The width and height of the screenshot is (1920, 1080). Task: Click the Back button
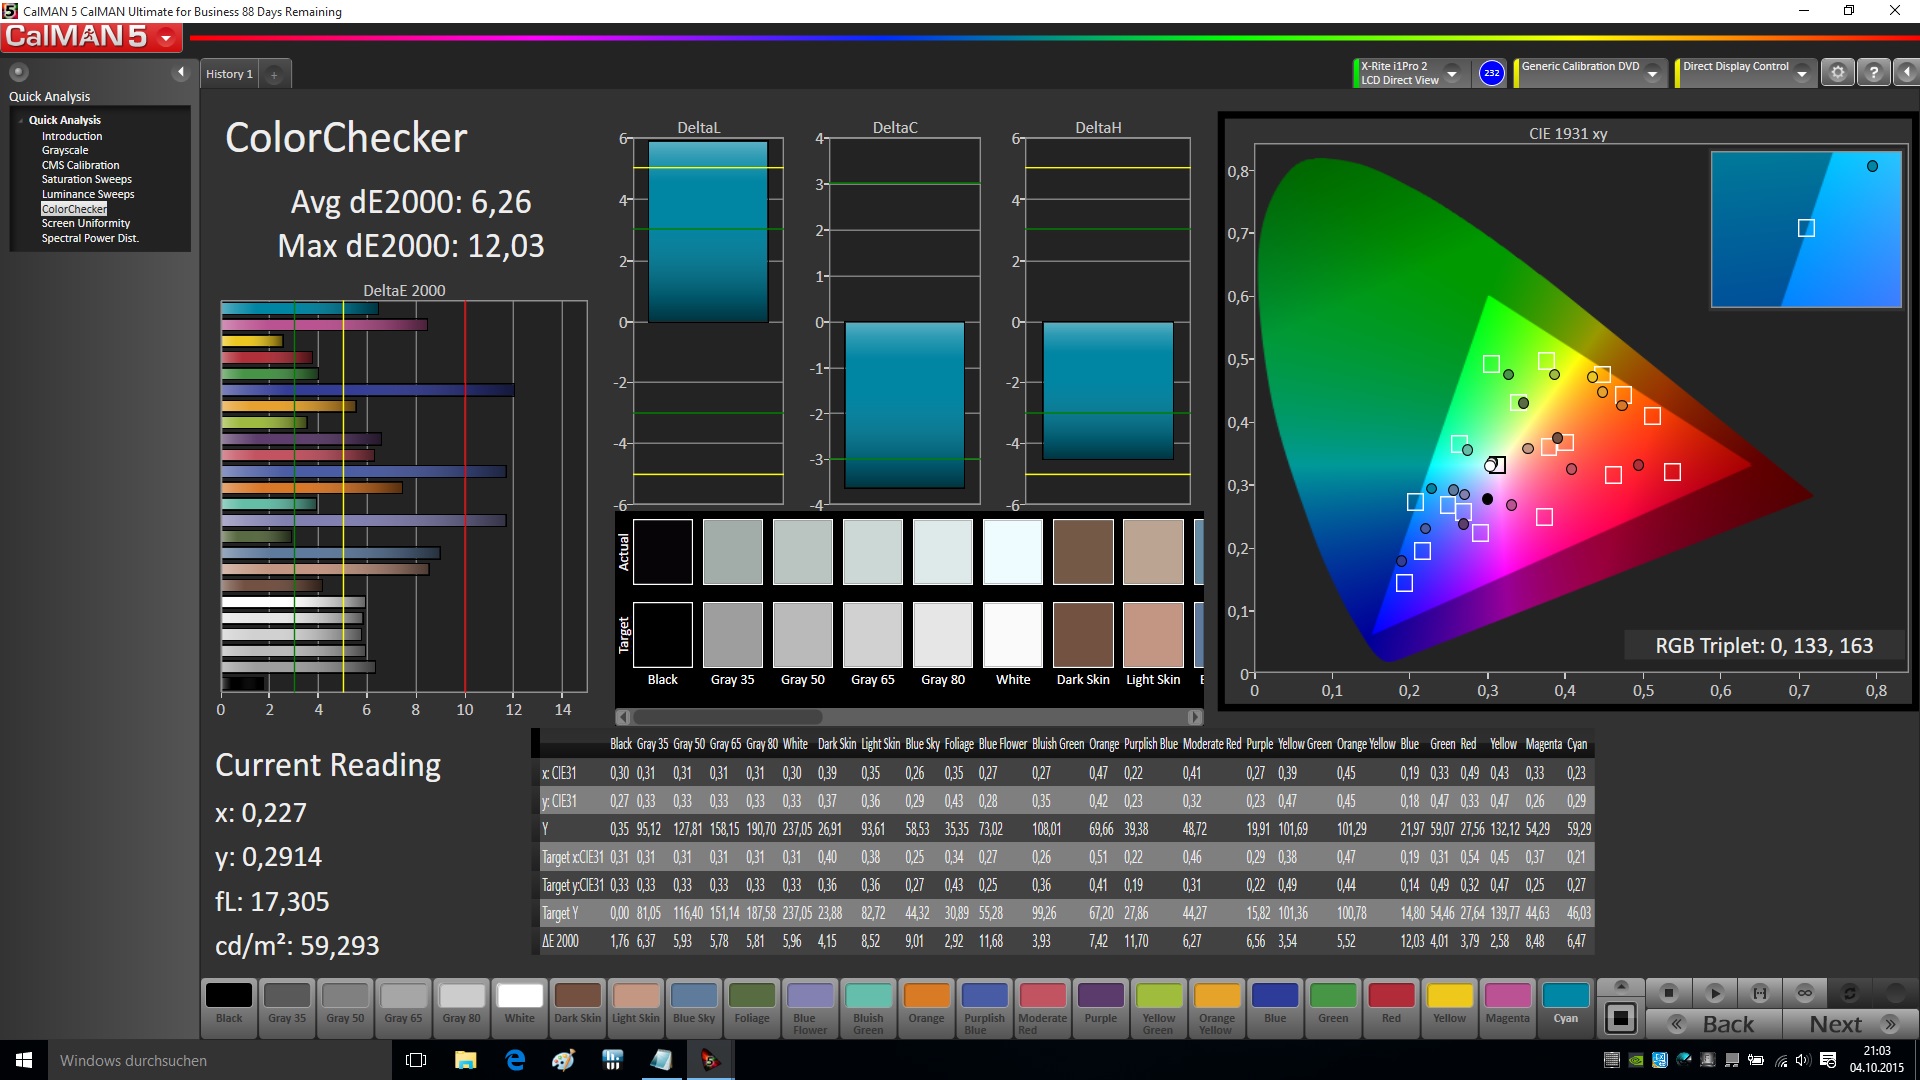1714,1024
